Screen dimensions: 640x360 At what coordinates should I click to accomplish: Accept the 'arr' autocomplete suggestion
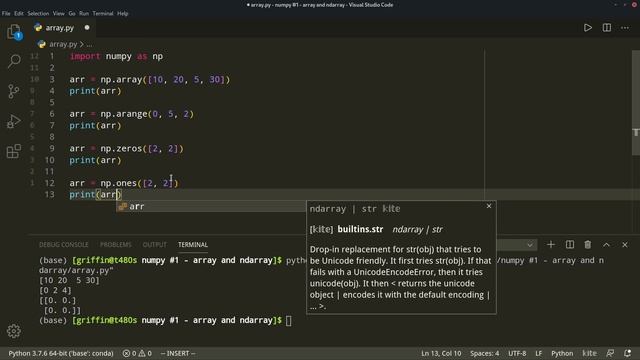(x=211, y=207)
